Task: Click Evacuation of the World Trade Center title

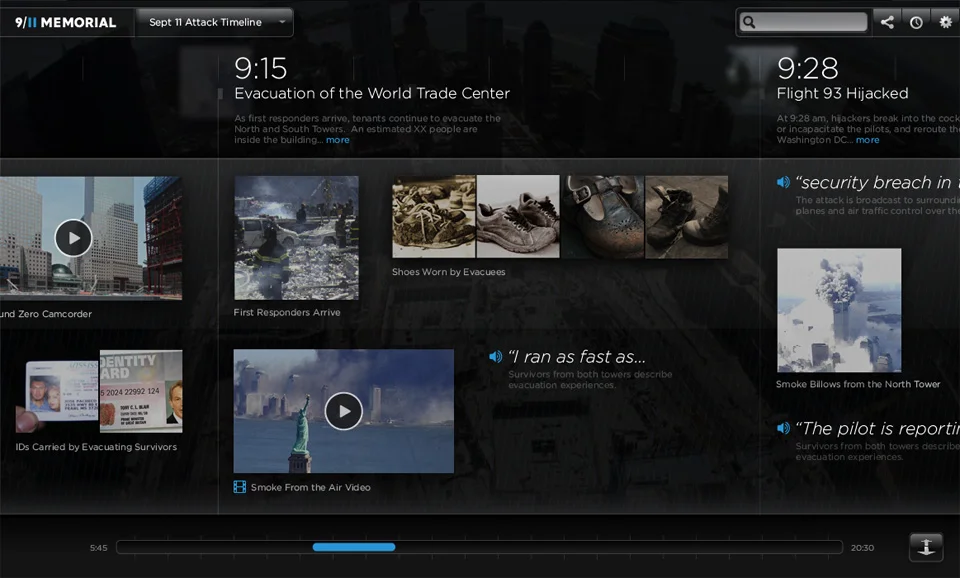Action: point(372,94)
